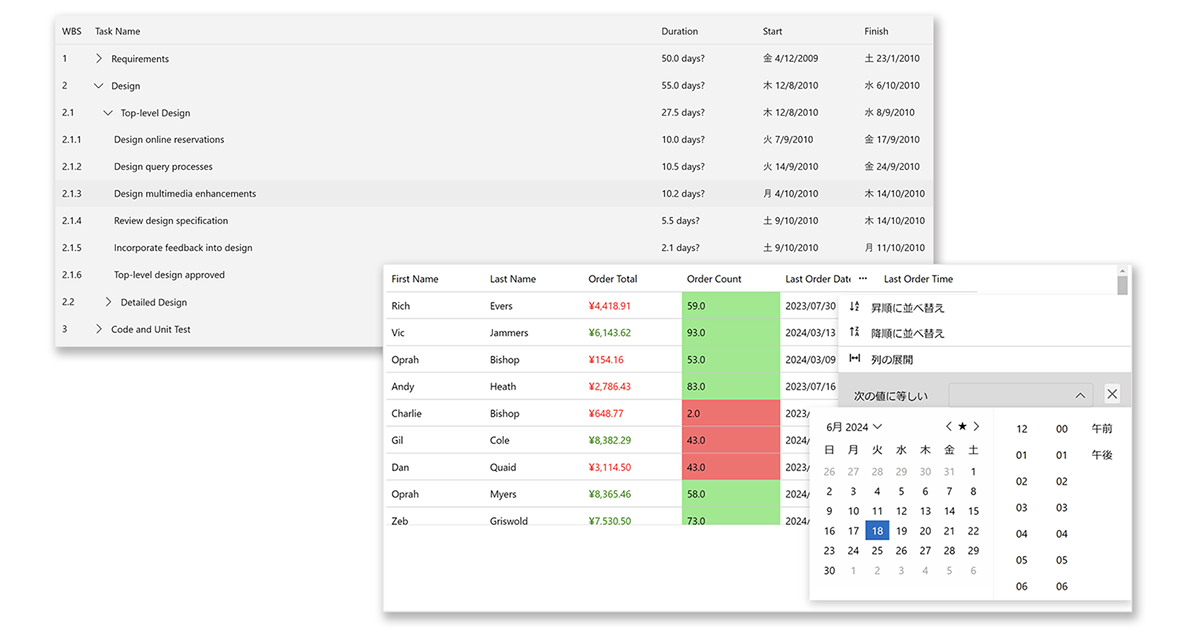
Task: Go to the previous month in the calendar
Action: (948, 427)
